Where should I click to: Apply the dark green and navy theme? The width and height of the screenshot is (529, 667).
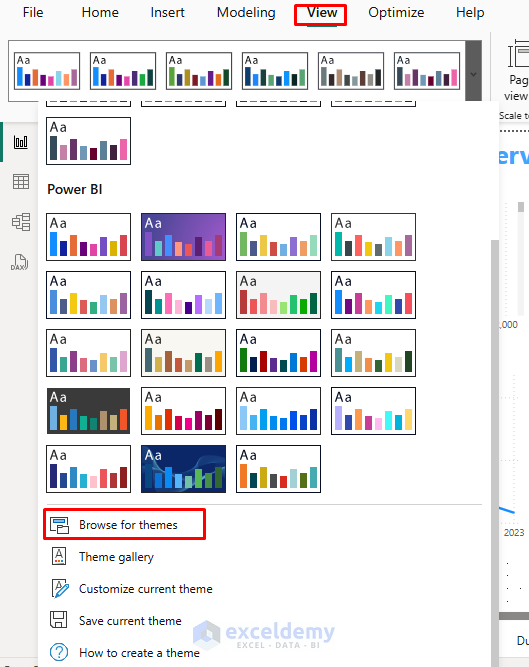point(278,353)
